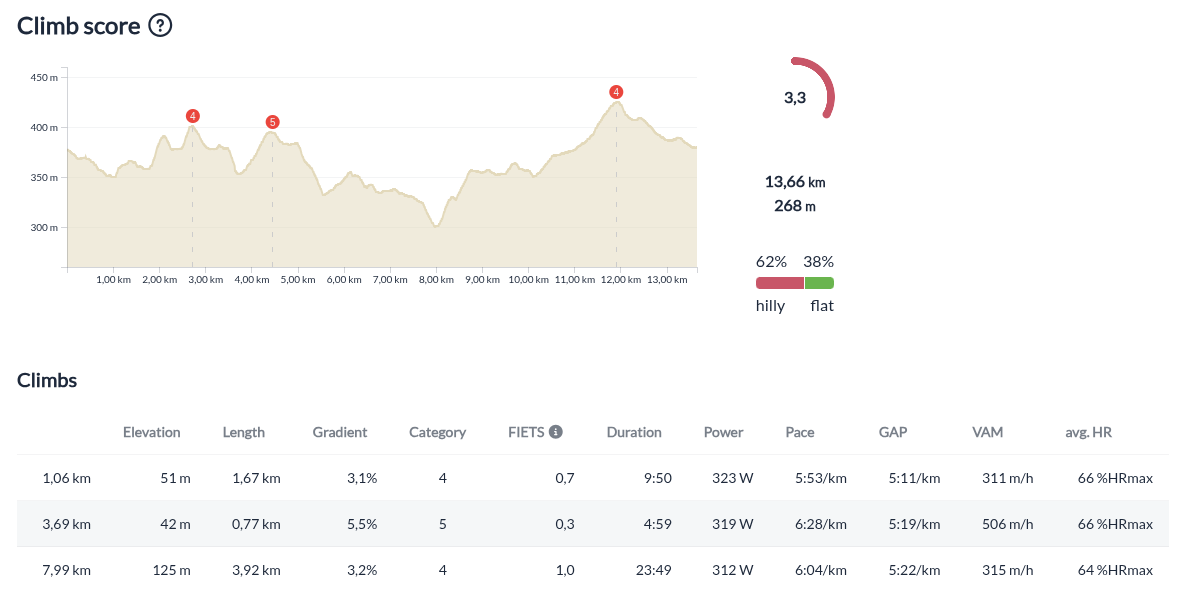
Task: Click the green flat bar segment
Action: coord(821,283)
